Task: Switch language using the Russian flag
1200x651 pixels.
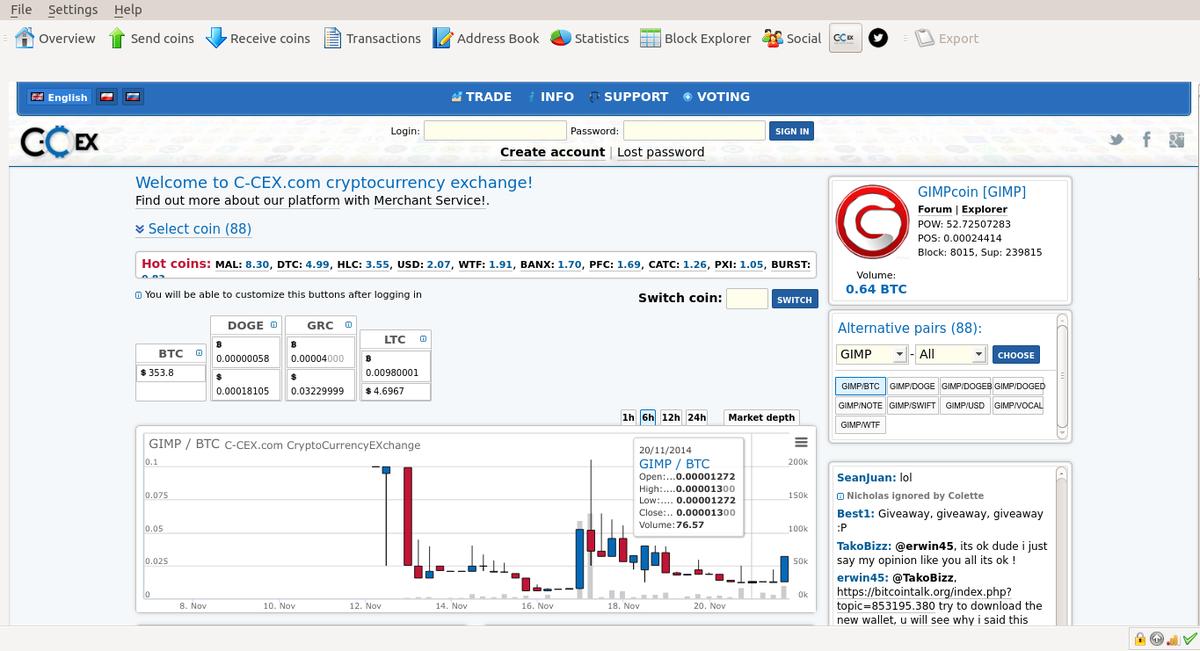Action: point(132,97)
